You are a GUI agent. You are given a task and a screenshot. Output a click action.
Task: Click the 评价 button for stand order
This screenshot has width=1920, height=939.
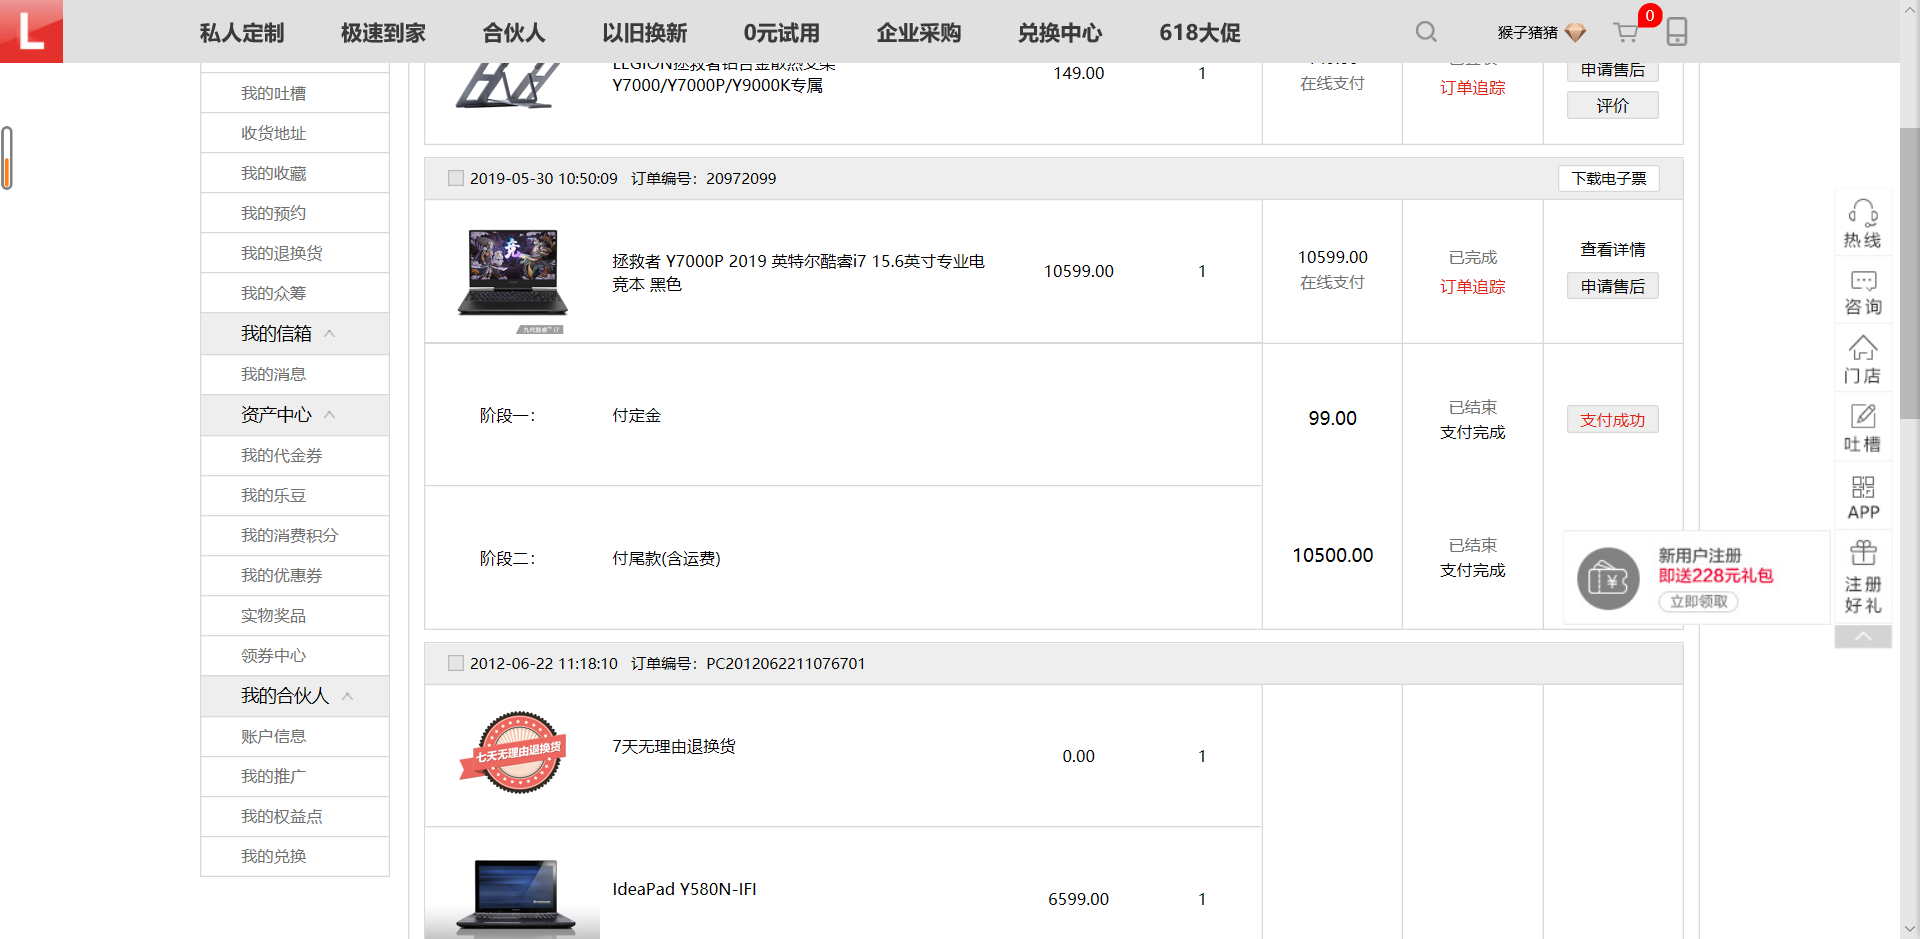1612,105
